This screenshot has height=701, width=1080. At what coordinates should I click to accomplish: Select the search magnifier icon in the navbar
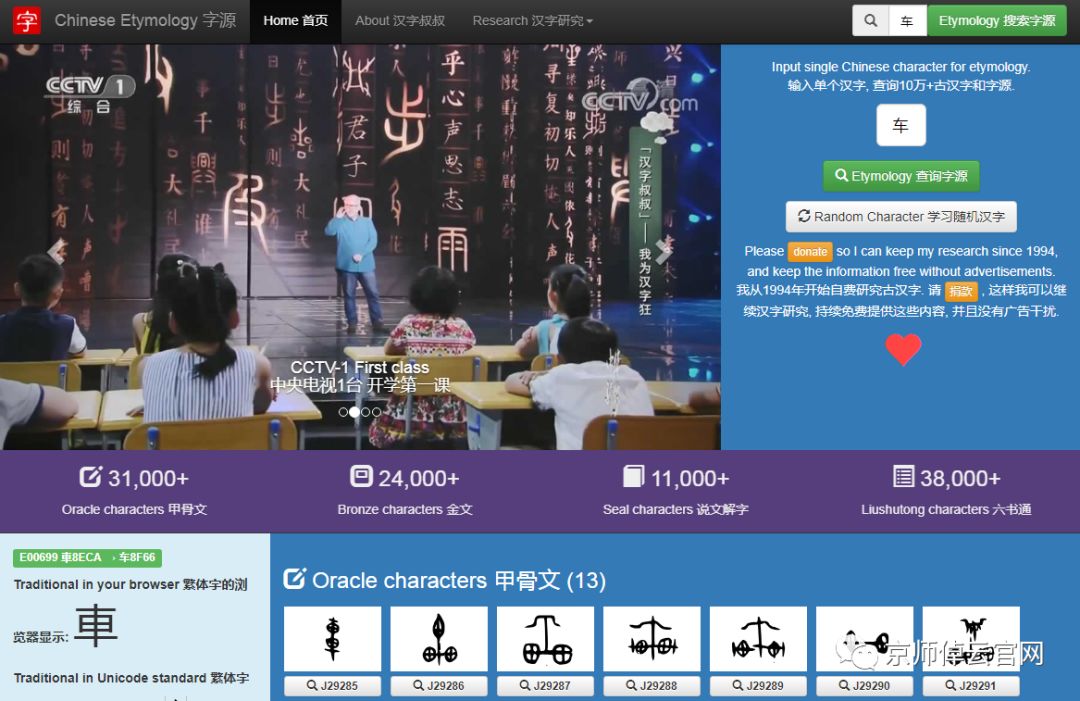870,19
